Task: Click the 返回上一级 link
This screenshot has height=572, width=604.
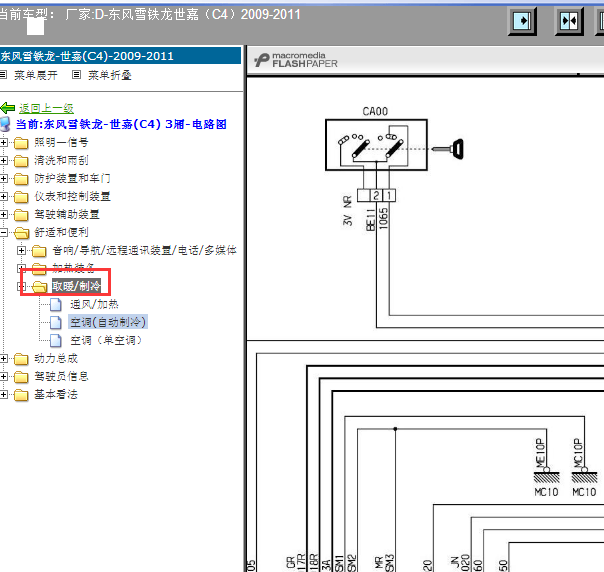Action: 46,108
